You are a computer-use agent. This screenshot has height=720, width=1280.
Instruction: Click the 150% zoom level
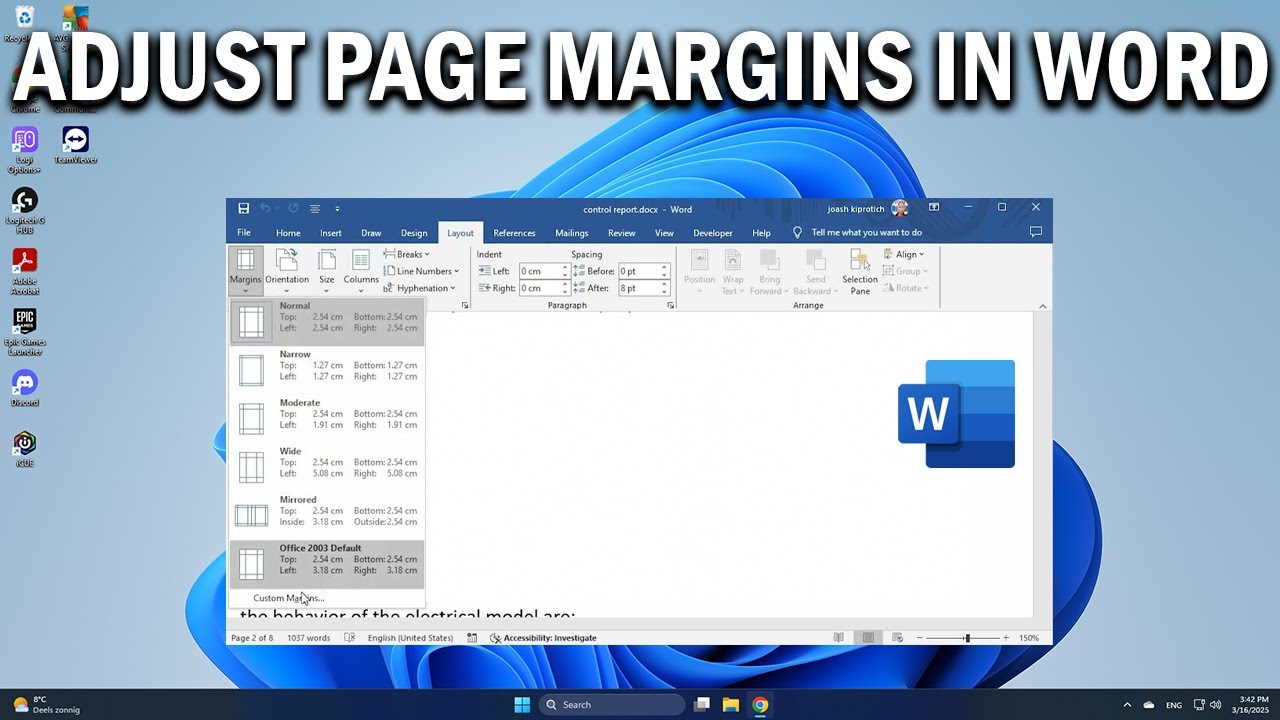point(1029,638)
